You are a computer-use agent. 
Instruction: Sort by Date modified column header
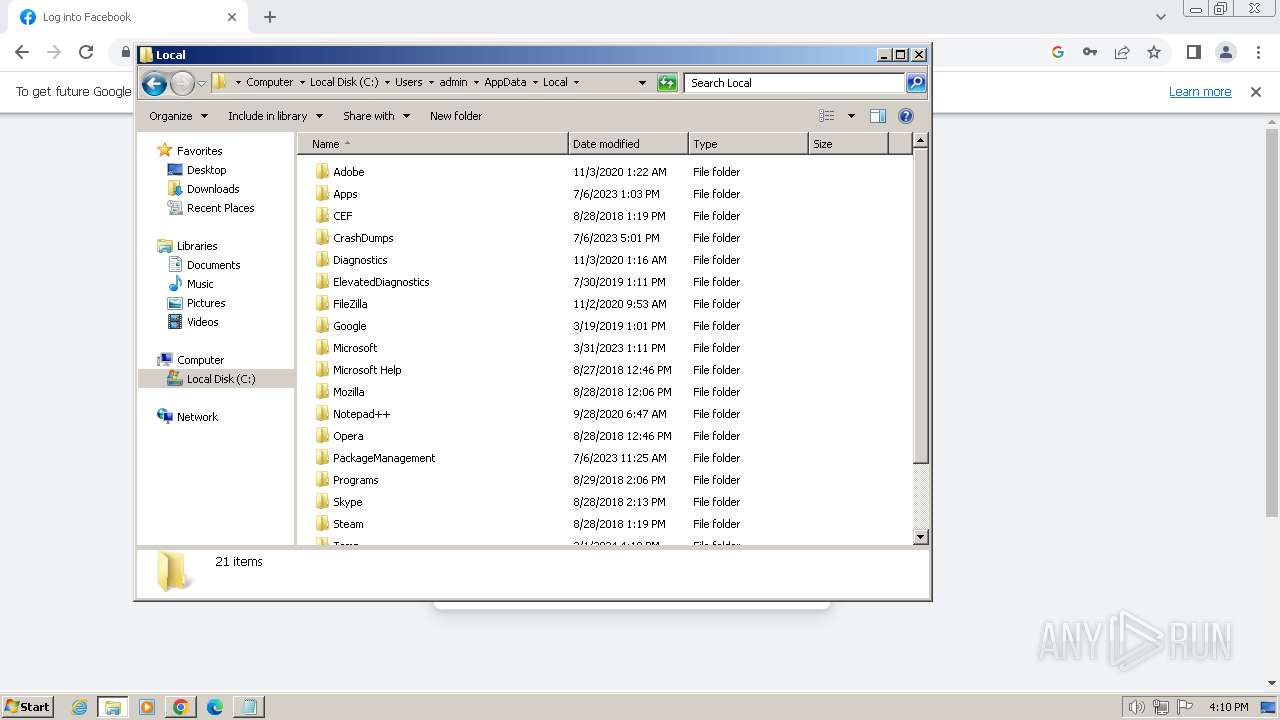click(628, 144)
